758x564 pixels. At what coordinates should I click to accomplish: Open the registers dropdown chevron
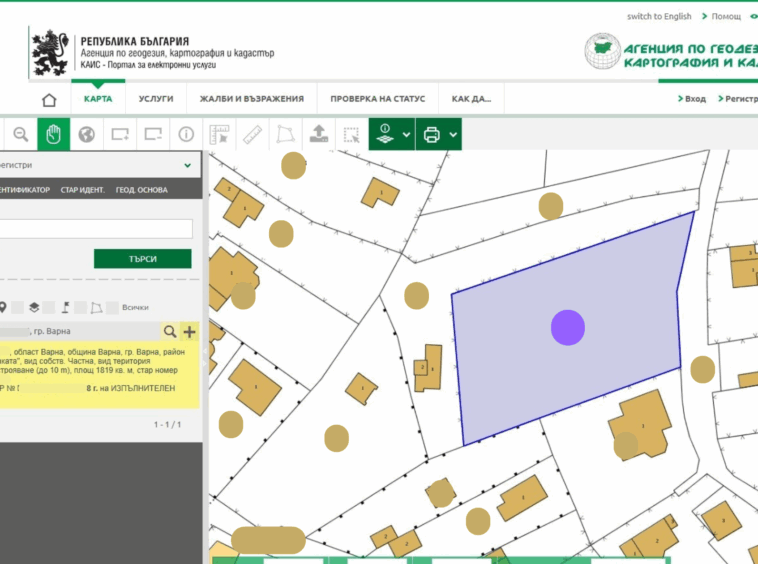tap(188, 165)
